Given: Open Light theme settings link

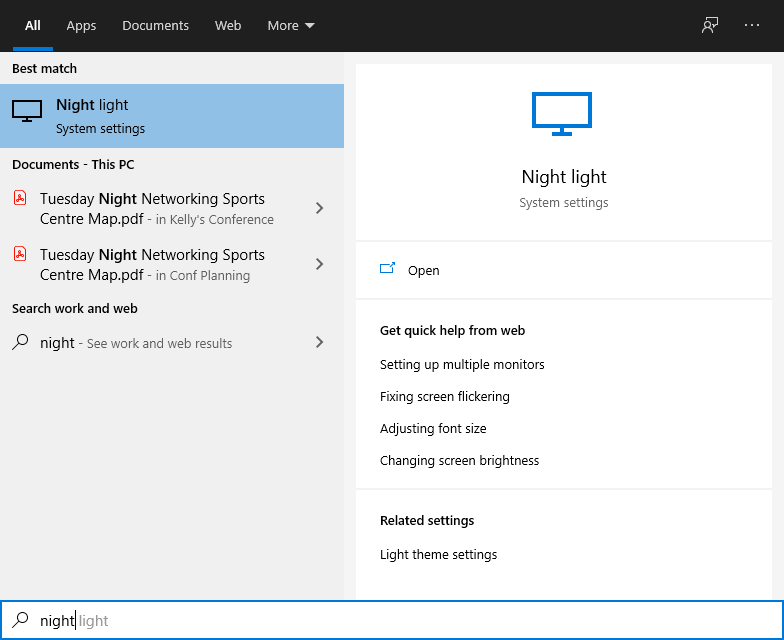Looking at the screenshot, I should click(438, 554).
